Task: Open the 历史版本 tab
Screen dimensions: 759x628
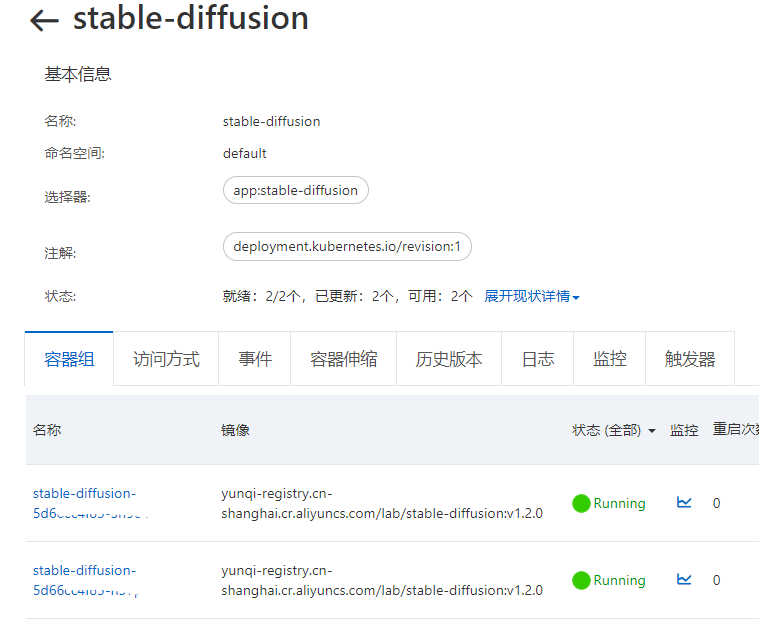Action: (449, 359)
